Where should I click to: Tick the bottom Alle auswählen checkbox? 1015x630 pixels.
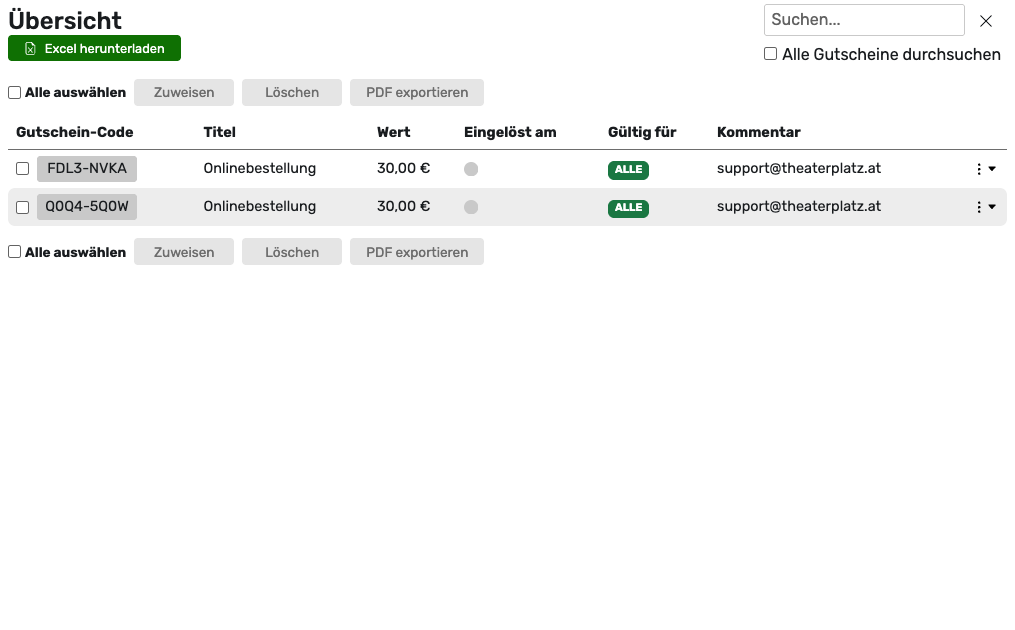point(15,252)
